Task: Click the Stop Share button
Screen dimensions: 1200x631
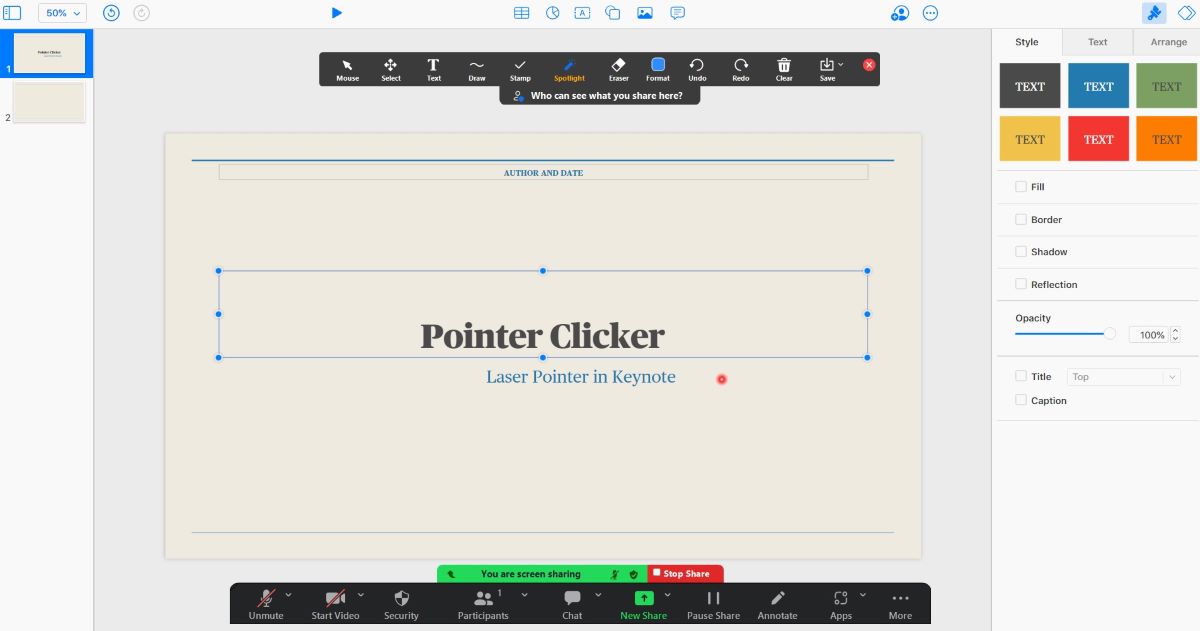Action: click(x=683, y=573)
